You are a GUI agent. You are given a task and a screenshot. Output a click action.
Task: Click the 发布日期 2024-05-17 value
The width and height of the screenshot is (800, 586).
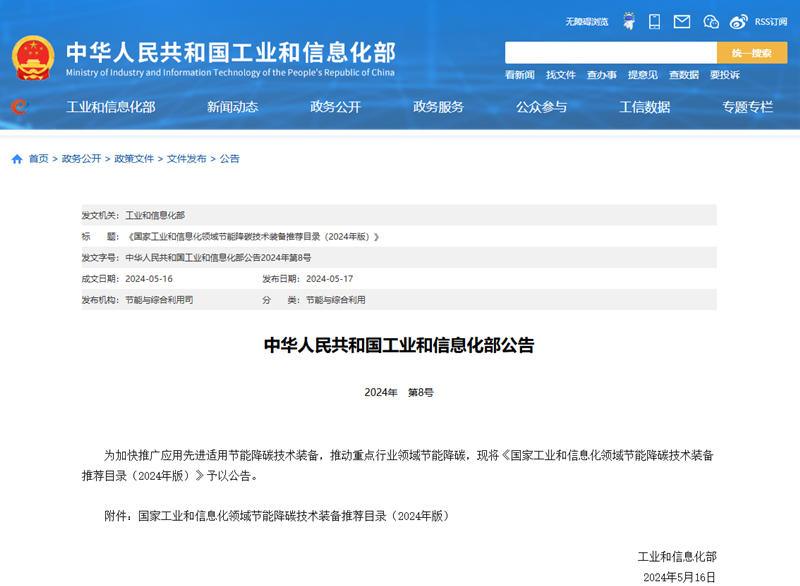tap(330, 279)
